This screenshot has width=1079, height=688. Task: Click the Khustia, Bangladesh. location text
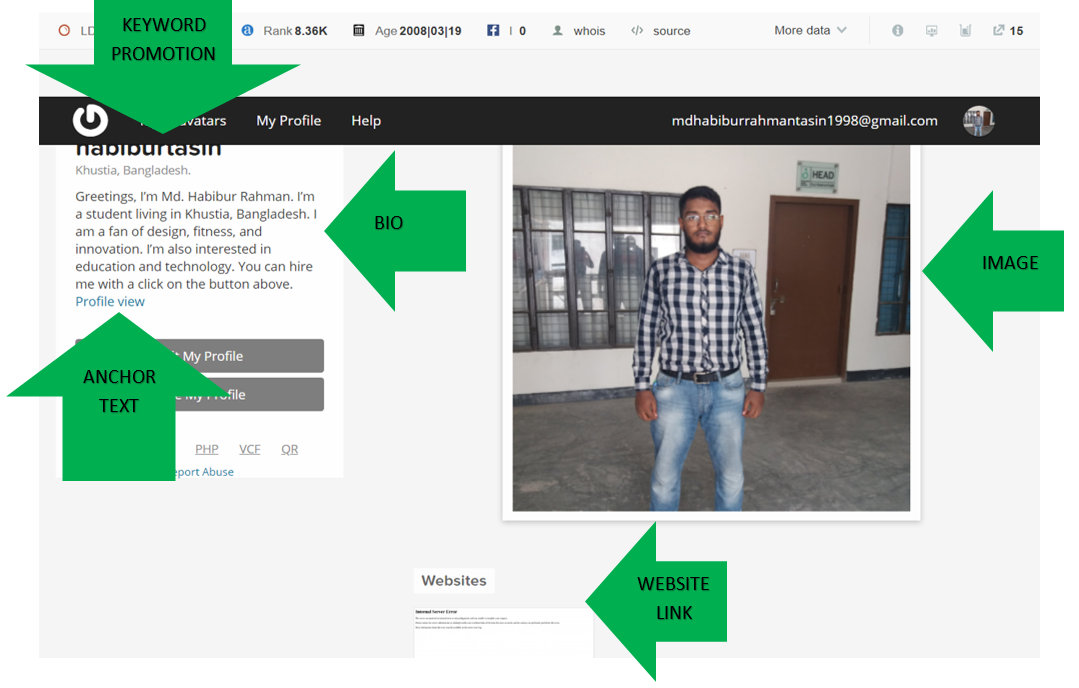click(x=133, y=170)
